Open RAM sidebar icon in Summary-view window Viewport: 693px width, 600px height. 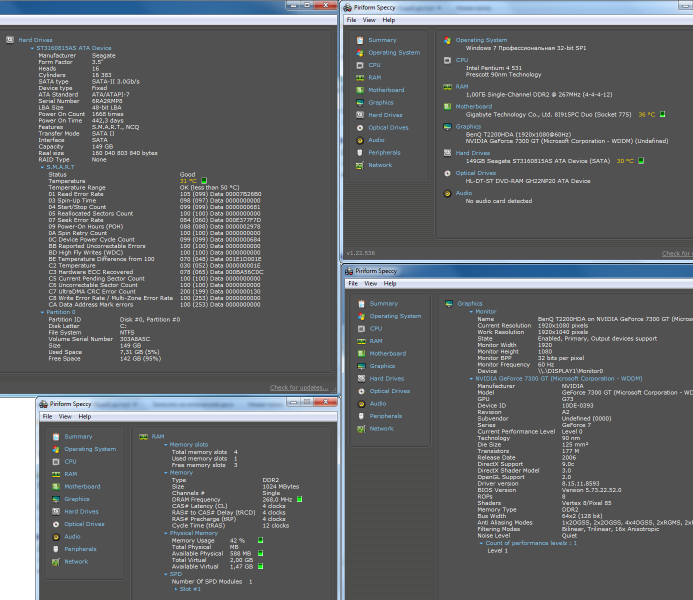pos(360,78)
